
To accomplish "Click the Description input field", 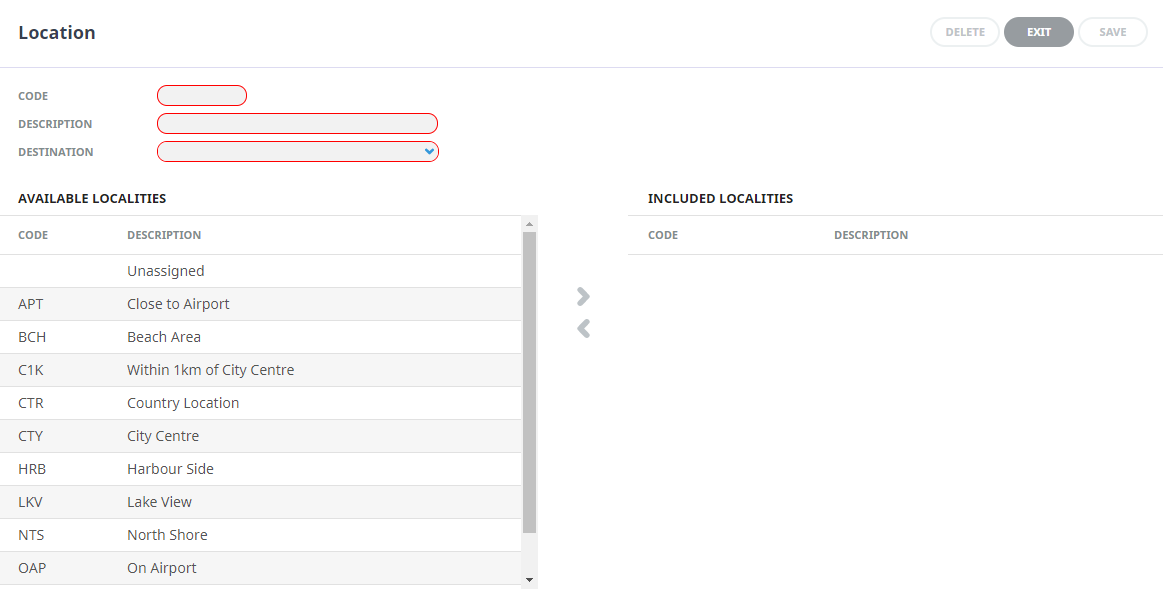I will [x=297, y=124].
